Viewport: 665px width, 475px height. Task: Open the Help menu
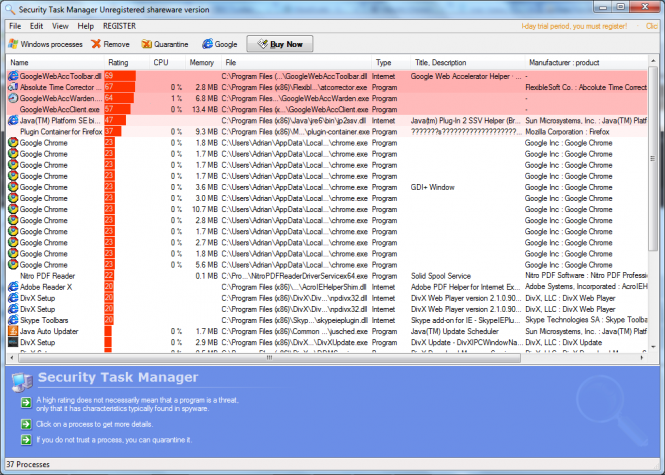[x=85, y=26]
